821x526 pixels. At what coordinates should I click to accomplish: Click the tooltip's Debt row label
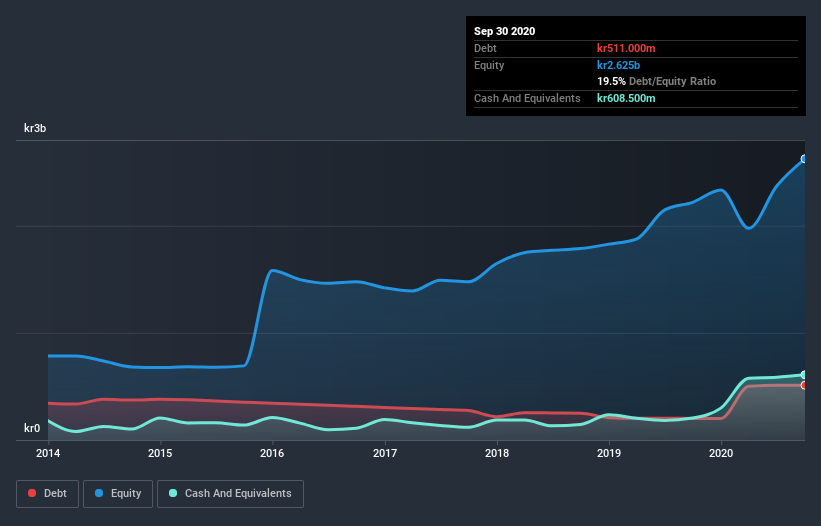tap(485, 48)
